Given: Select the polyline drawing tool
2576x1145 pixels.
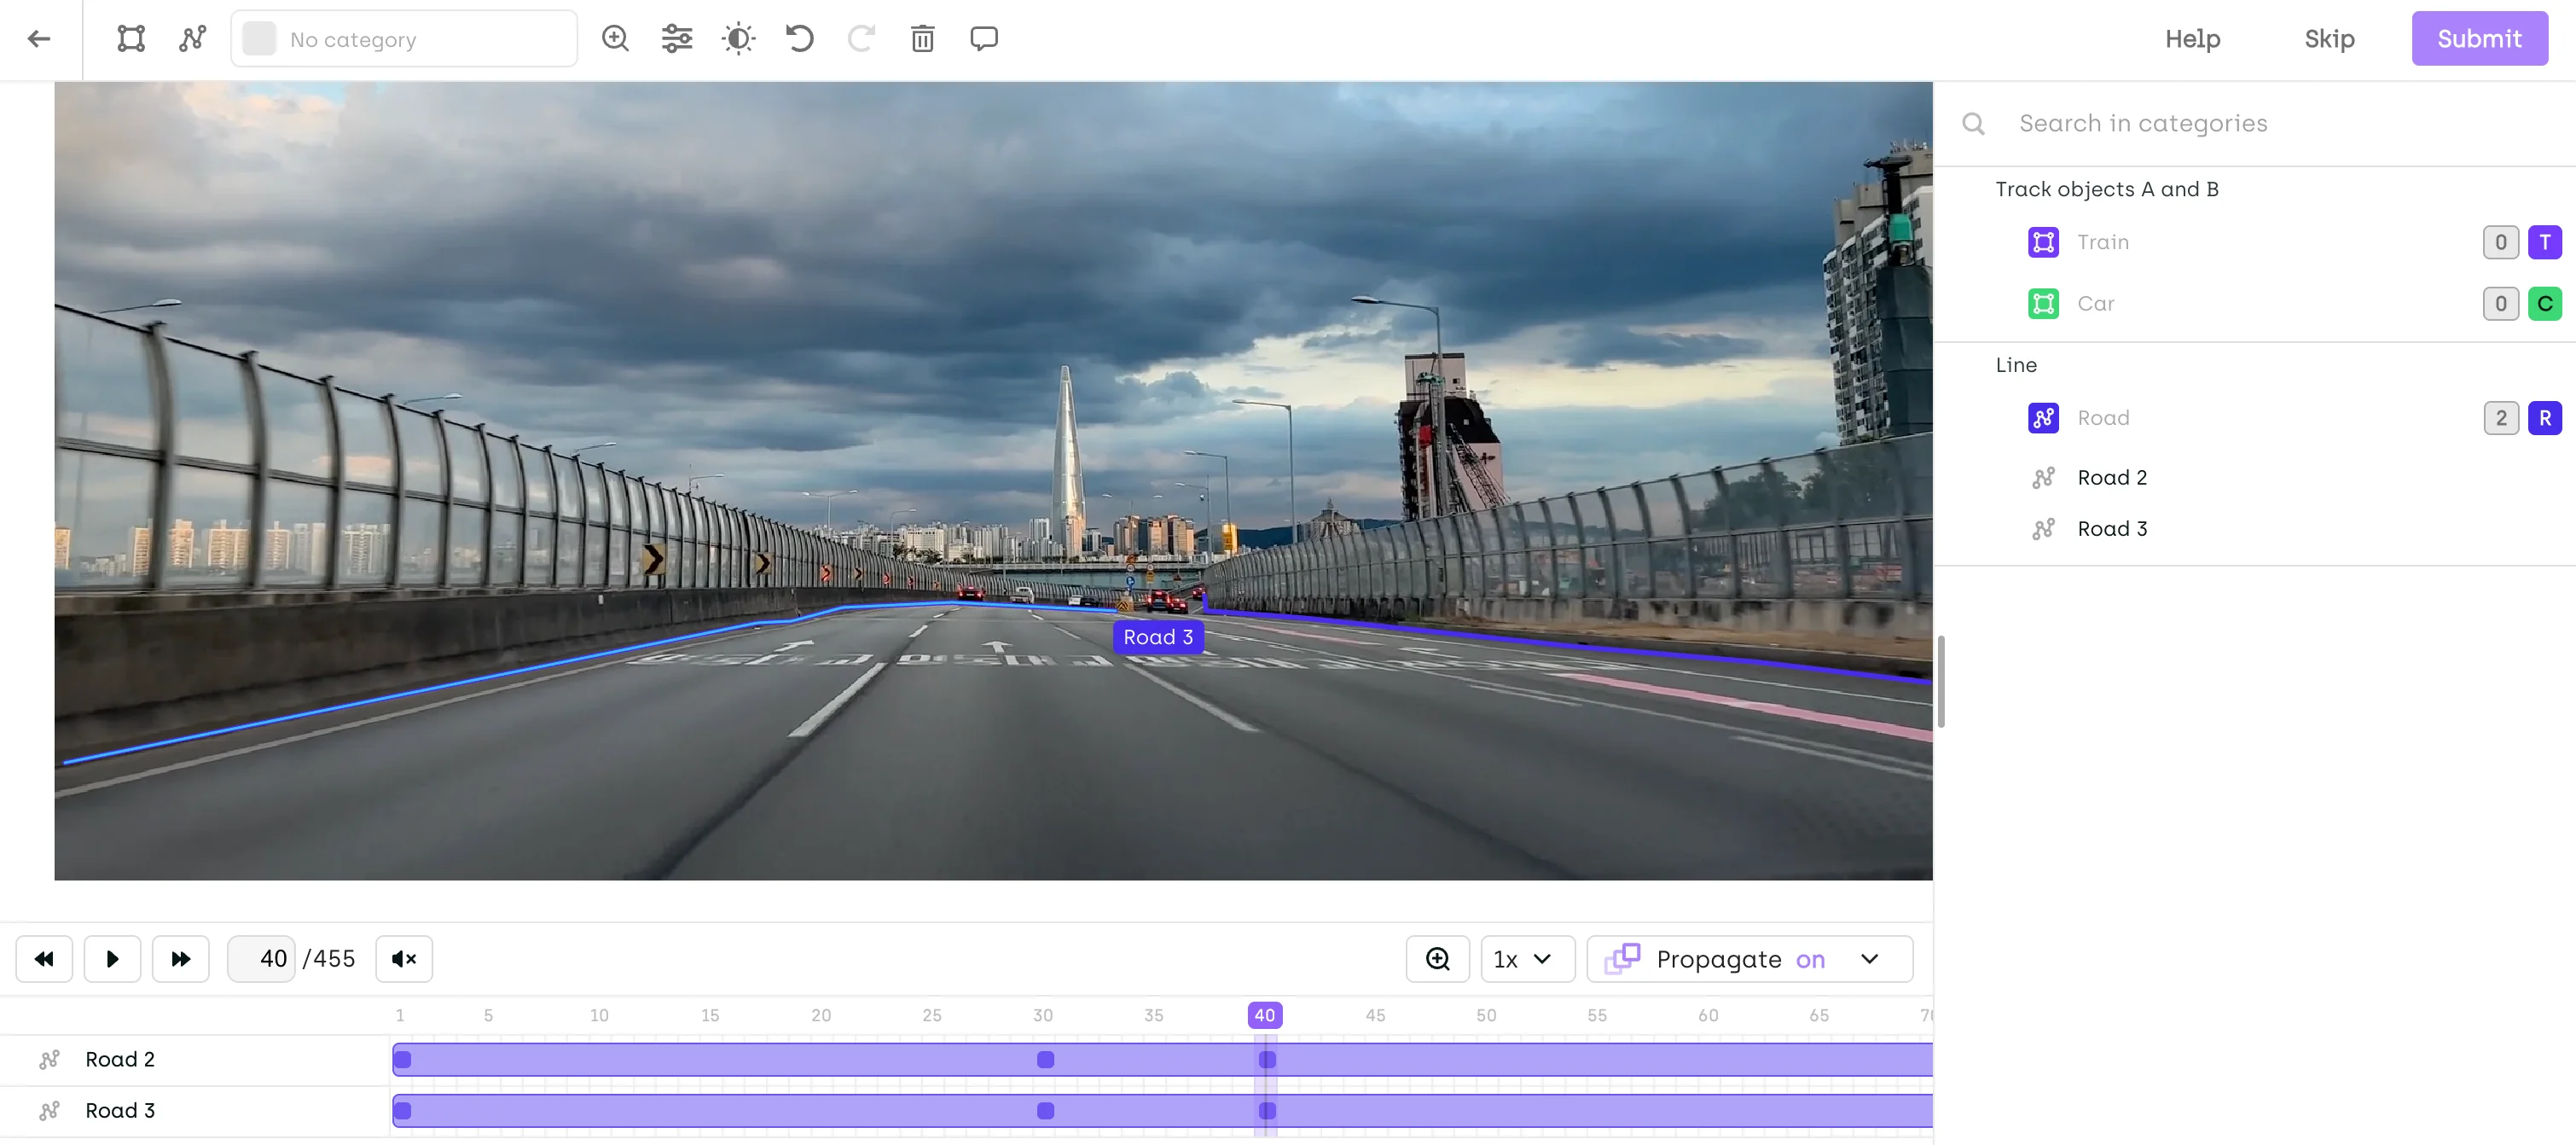Looking at the screenshot, I should 192,39.
